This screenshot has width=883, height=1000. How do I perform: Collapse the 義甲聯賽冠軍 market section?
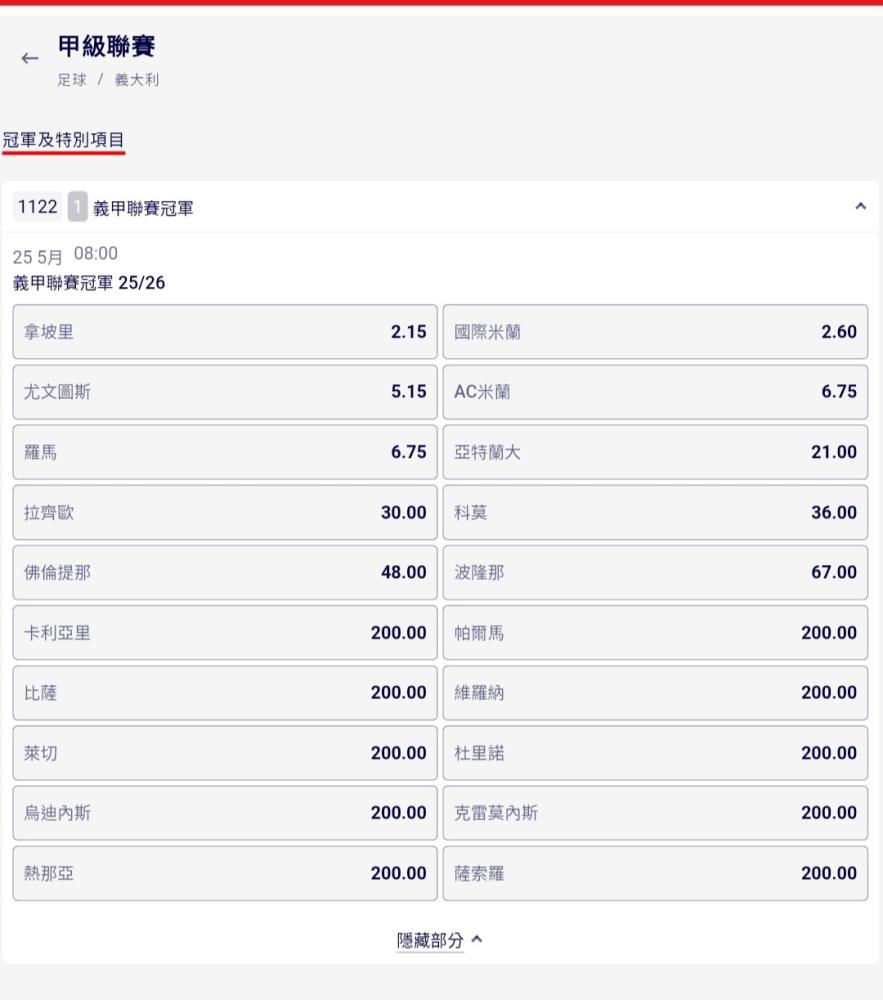[860, 207]
